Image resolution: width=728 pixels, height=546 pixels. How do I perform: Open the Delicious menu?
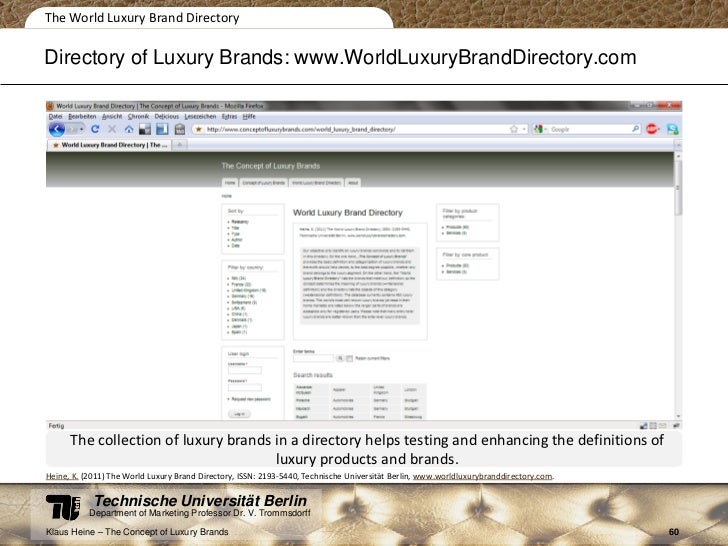[167, 117]
